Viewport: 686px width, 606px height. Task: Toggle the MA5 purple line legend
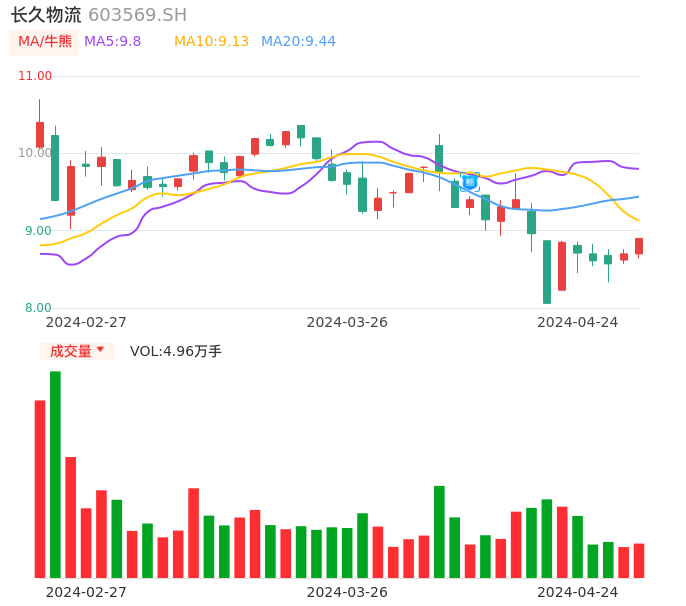(112, 41)
